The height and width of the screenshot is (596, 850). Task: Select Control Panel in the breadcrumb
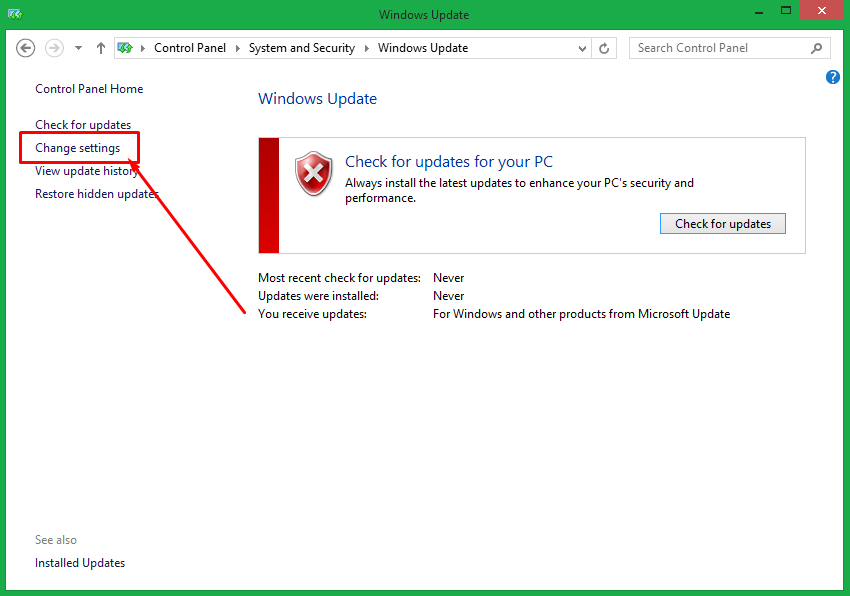(x=190, y=48)
